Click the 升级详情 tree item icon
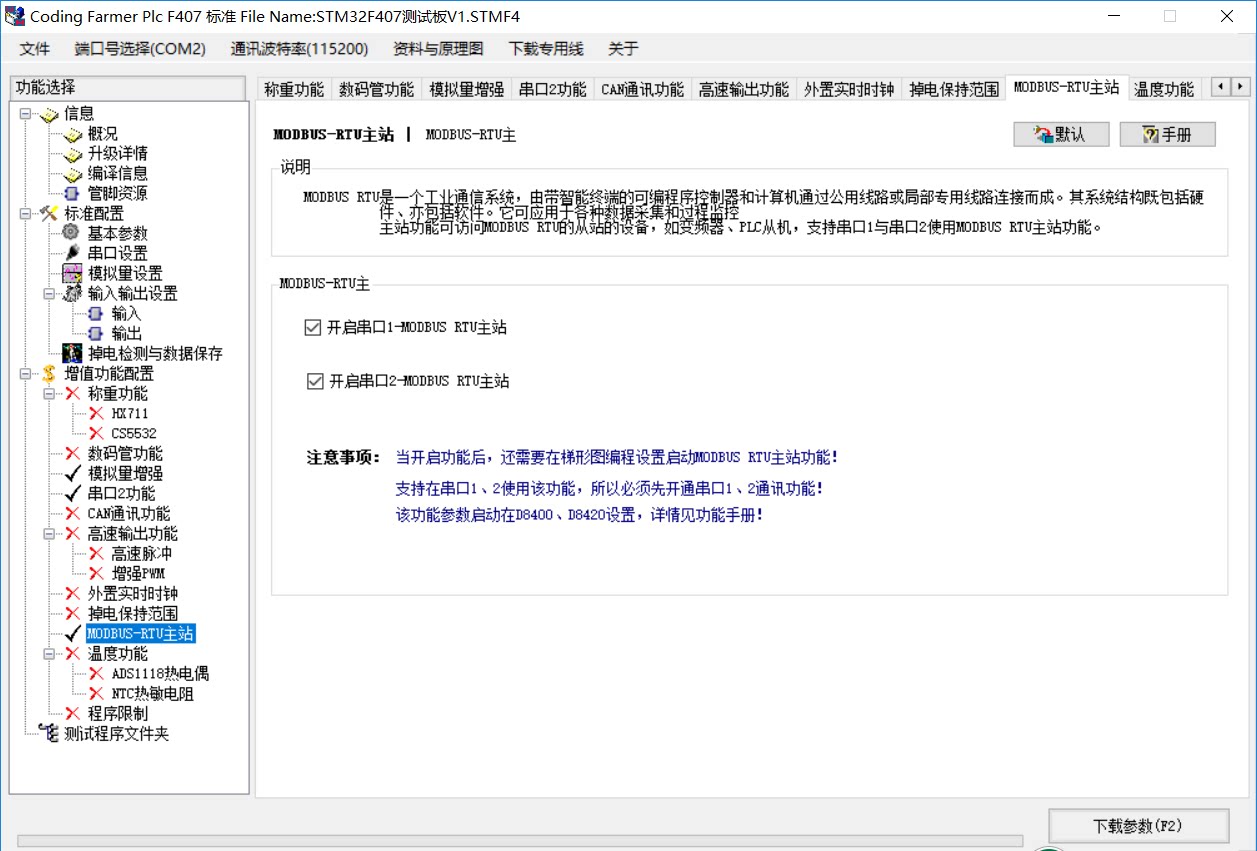 point(72,154)
